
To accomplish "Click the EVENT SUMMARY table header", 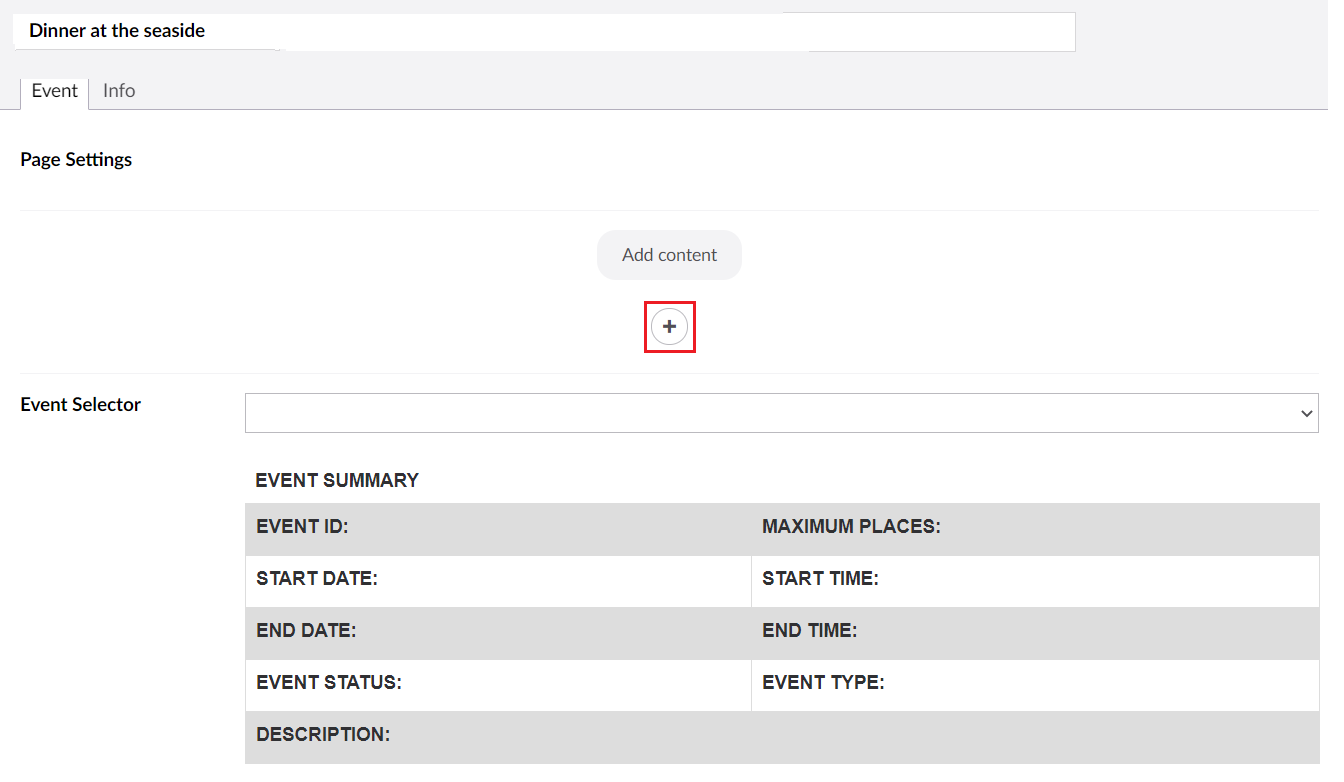I will (x=337, y=480).
